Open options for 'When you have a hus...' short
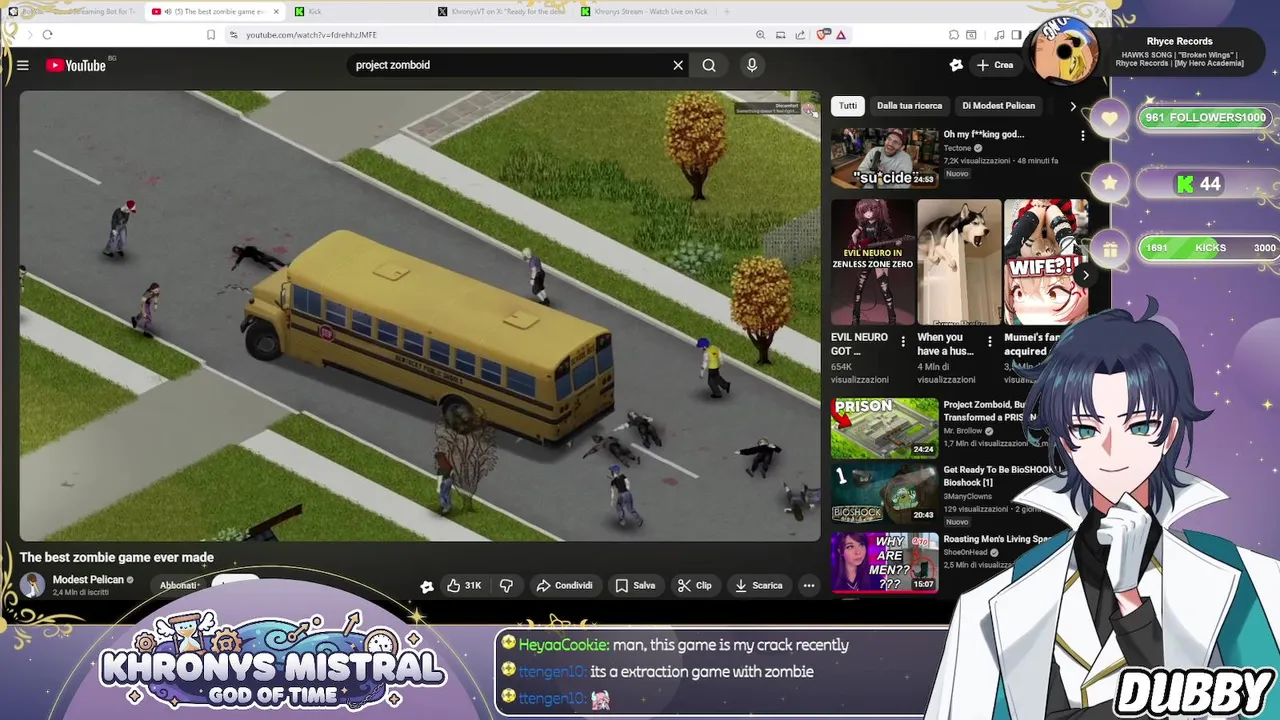 (x=989, y=342)
